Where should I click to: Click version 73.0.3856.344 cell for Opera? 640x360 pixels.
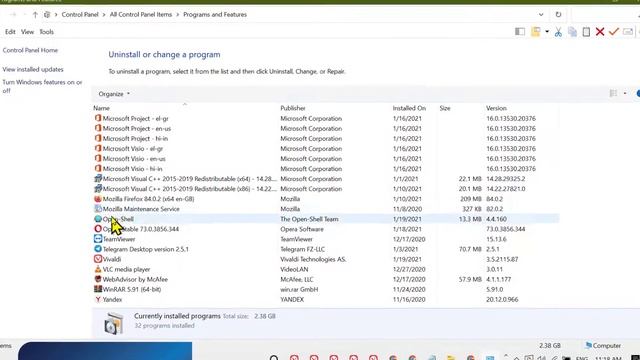pyautogui.click(x=505, y=229)
